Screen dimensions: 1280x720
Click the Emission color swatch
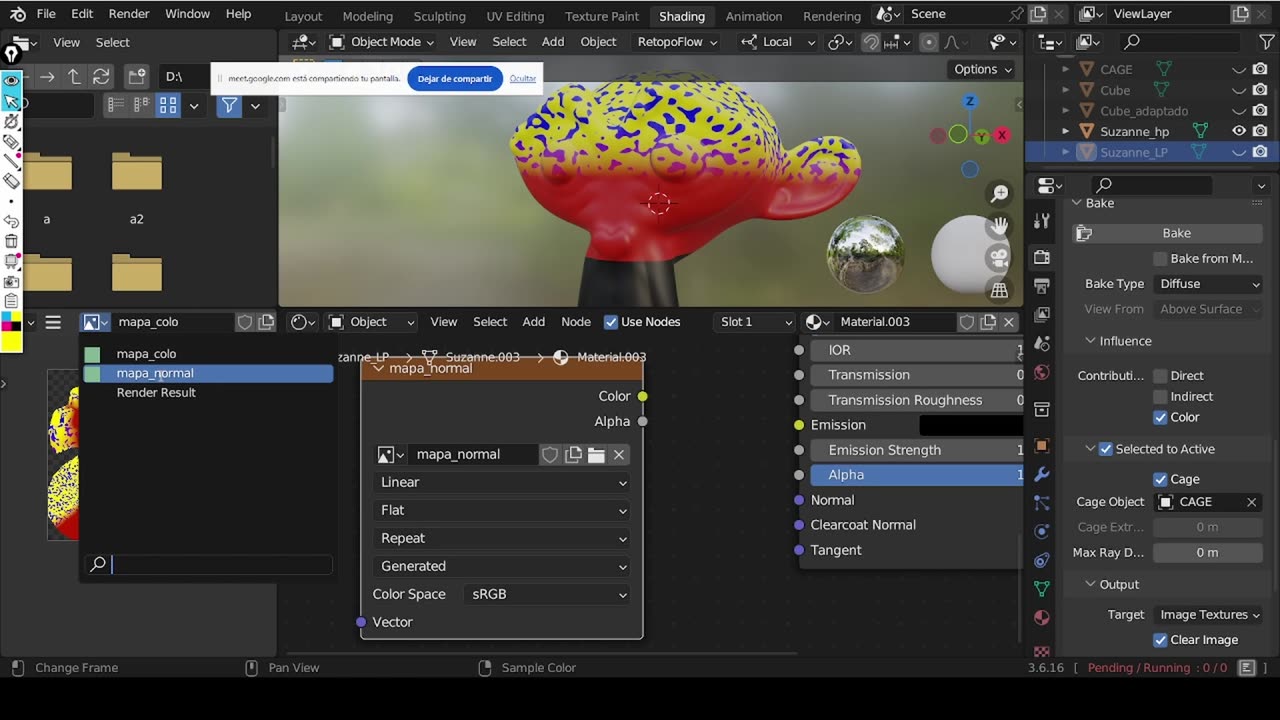(969, 425)
